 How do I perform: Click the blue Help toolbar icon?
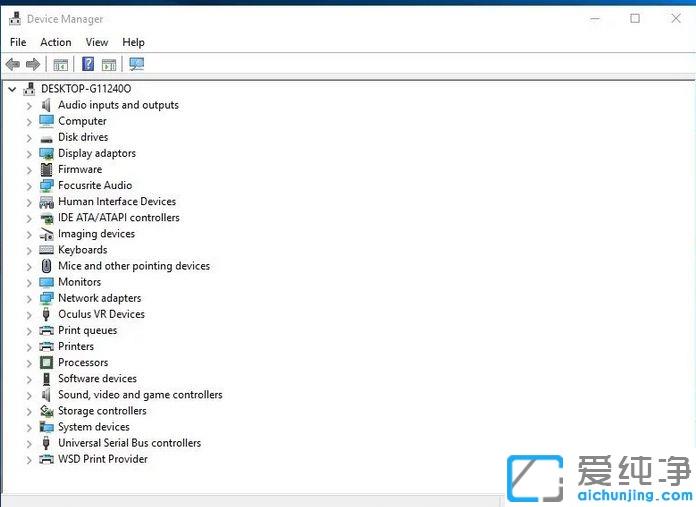click(88, 64)
